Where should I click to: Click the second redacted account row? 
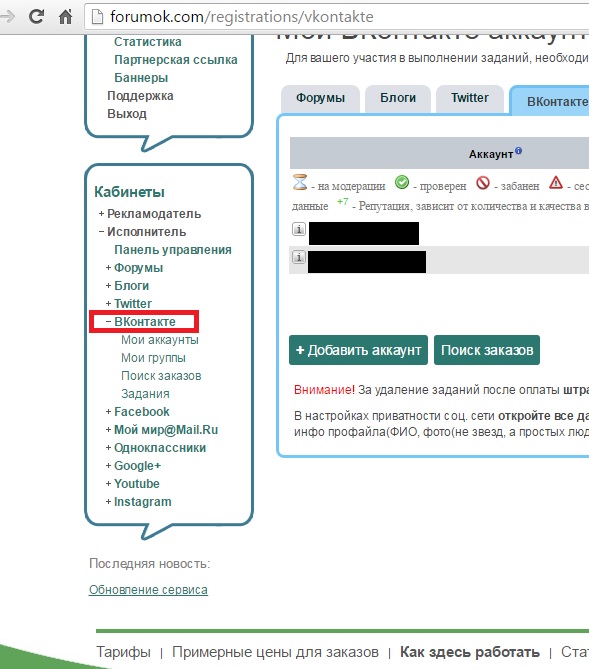367,262
